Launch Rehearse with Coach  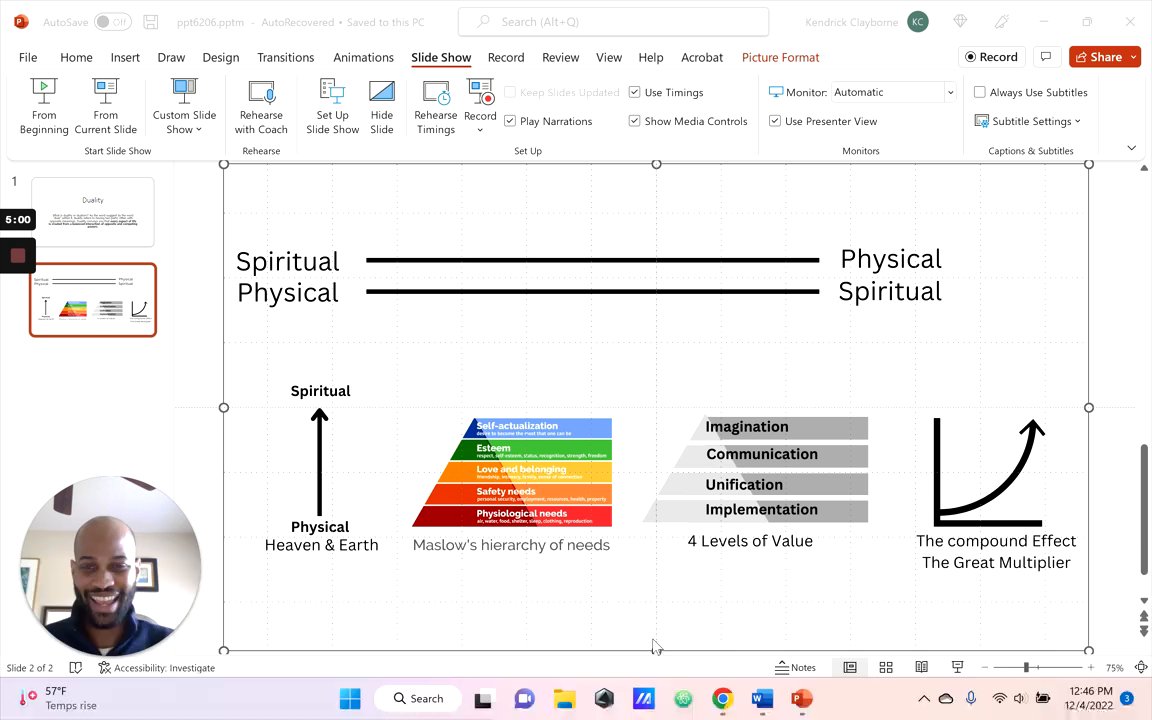coord(261,107)
